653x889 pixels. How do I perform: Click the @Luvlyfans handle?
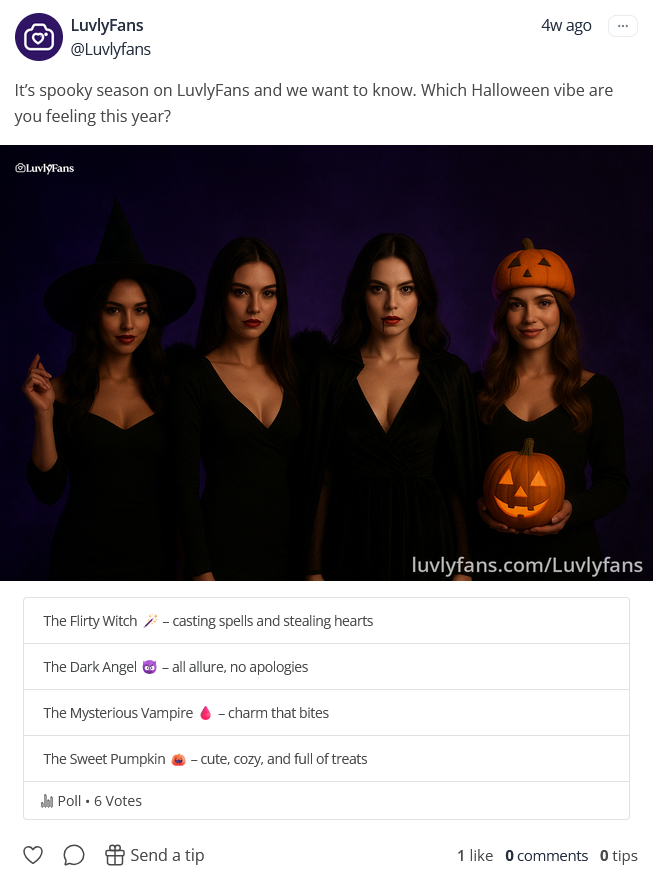111,49
